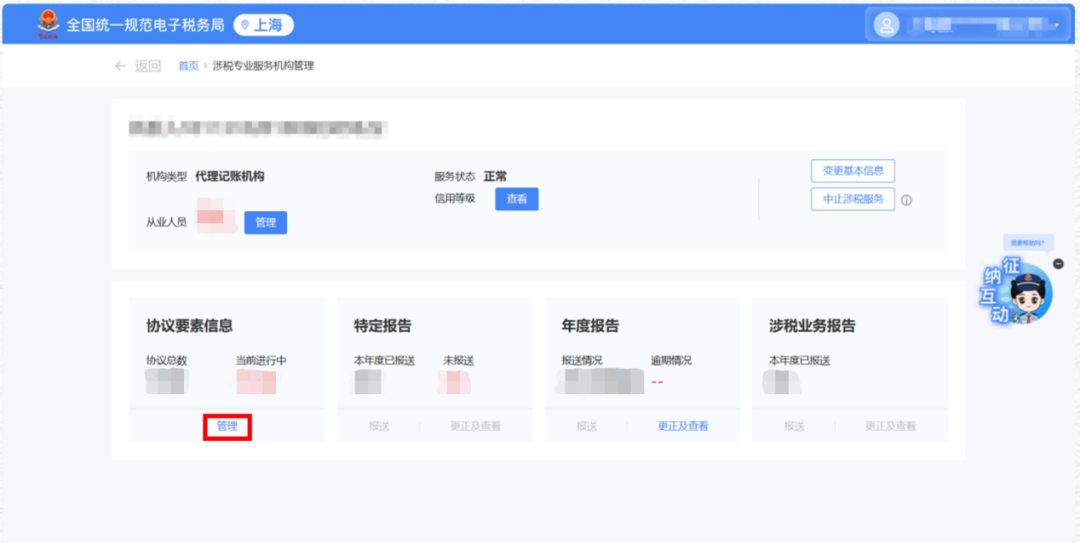
Task: Click the 中止涉税服务 button
Action: pos(853,199)
